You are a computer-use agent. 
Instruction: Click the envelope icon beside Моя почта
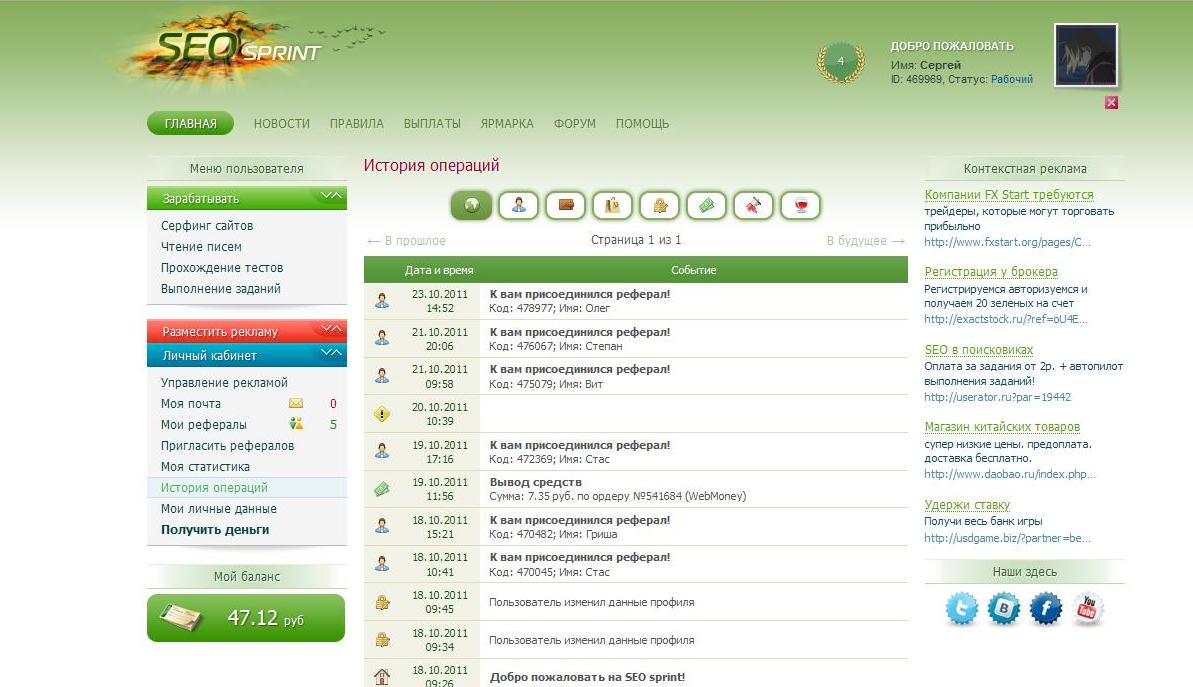pos(296,403)
